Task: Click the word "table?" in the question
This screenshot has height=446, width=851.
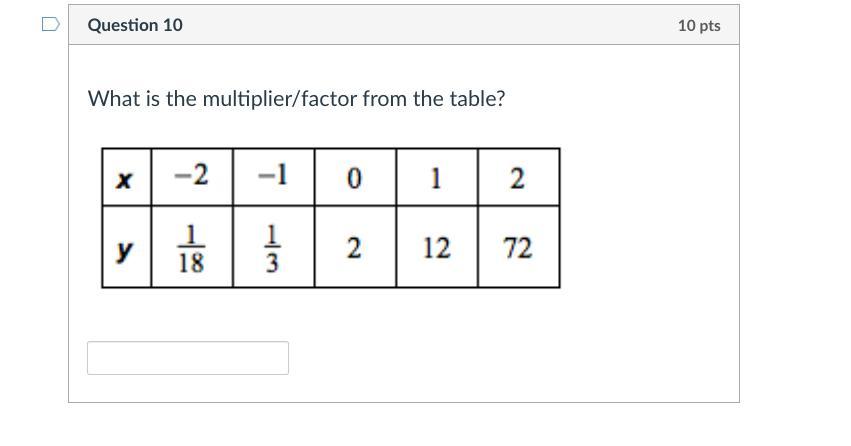Action: [x=478, y=99]
